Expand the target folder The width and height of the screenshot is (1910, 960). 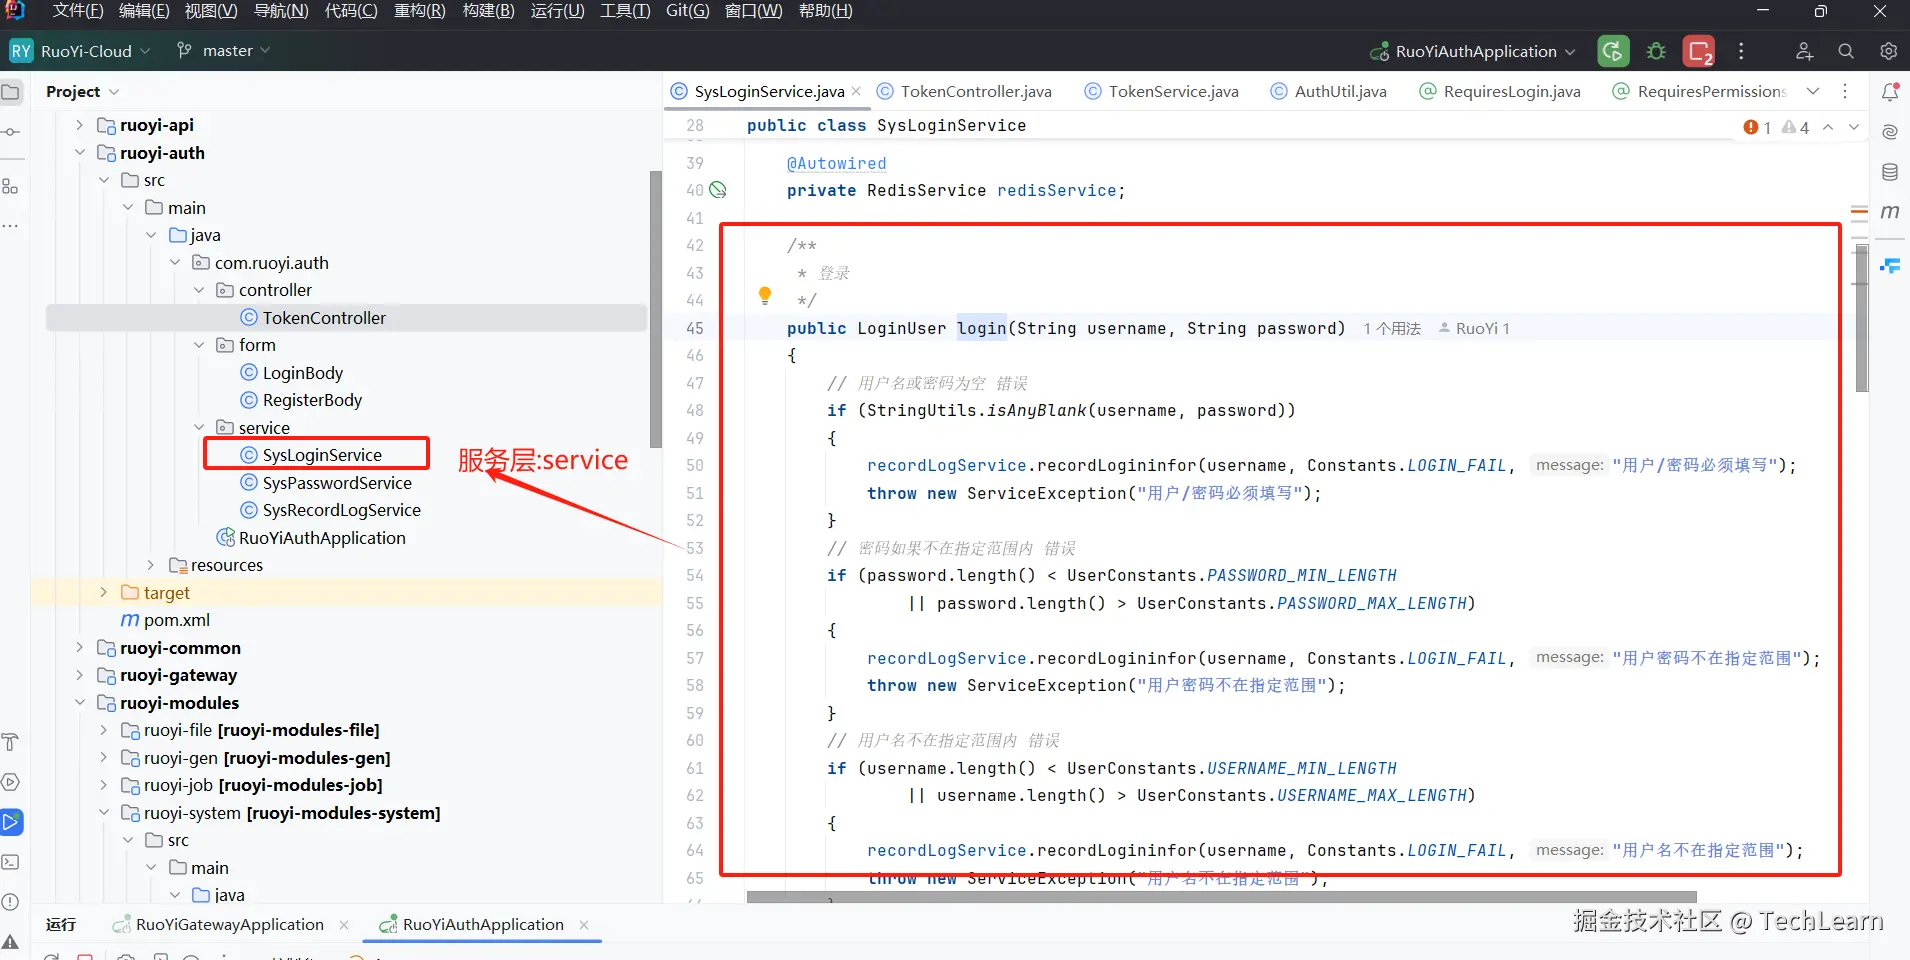pos(103,593)
